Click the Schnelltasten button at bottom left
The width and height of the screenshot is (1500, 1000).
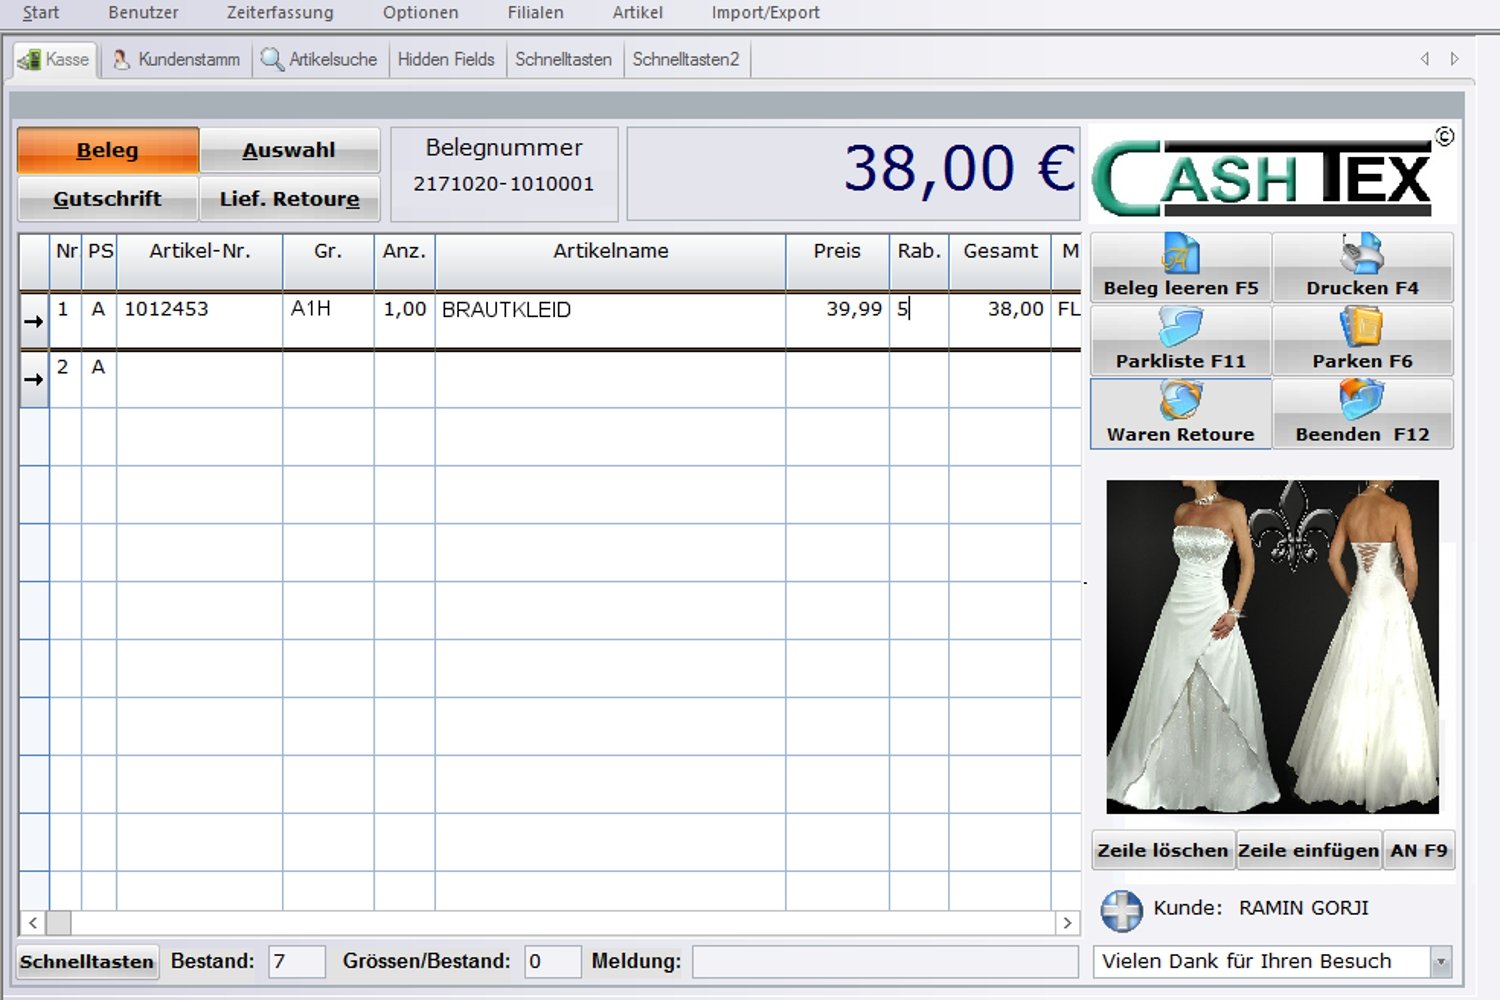pyautogui.click(x=87, y=962)
